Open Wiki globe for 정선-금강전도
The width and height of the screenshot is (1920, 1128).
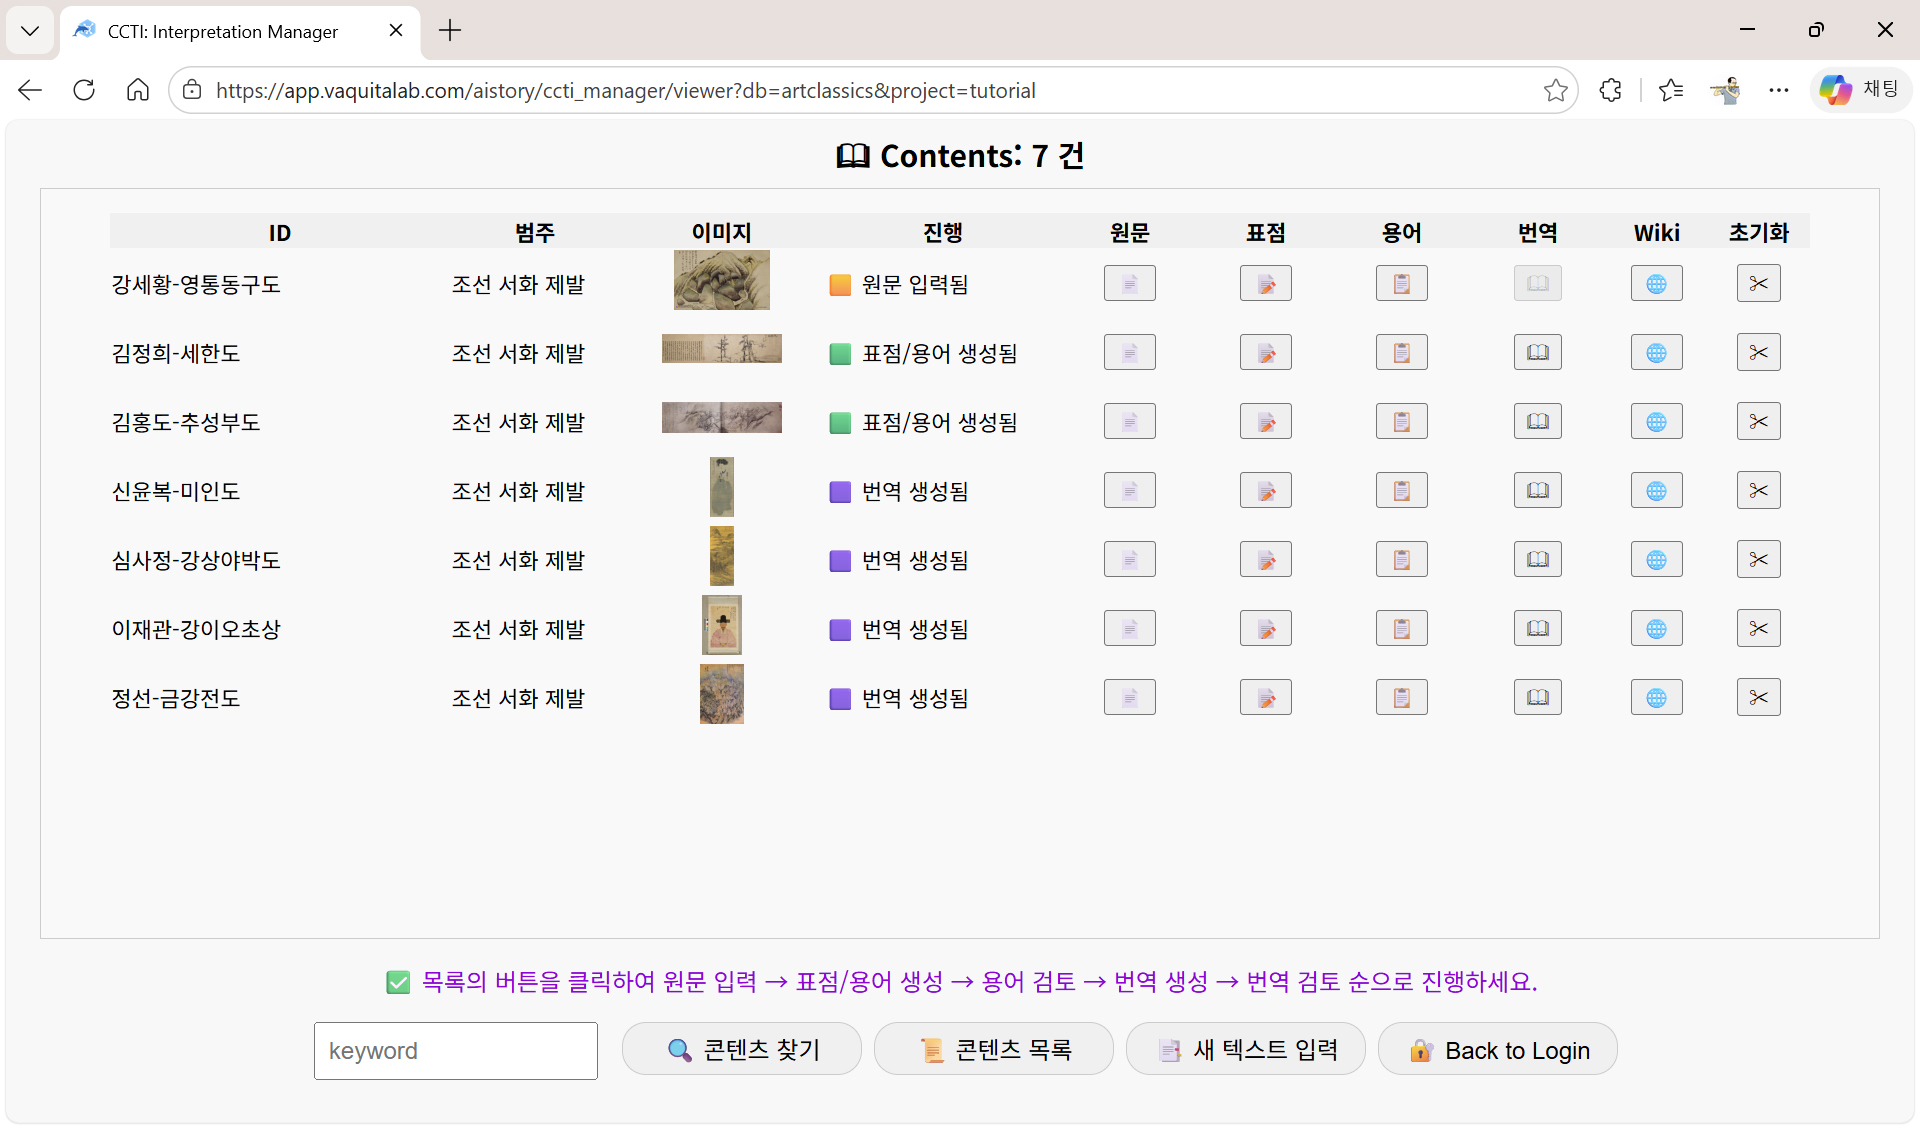click(1656, 698)
